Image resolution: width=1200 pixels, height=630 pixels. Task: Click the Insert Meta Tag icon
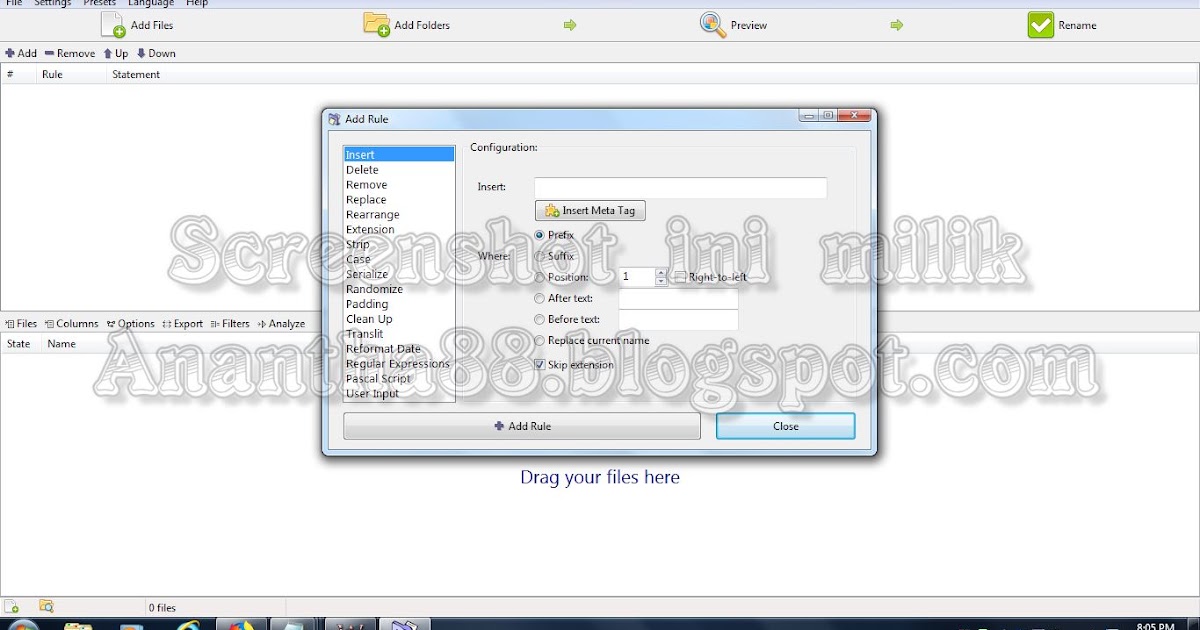[550, 210]
